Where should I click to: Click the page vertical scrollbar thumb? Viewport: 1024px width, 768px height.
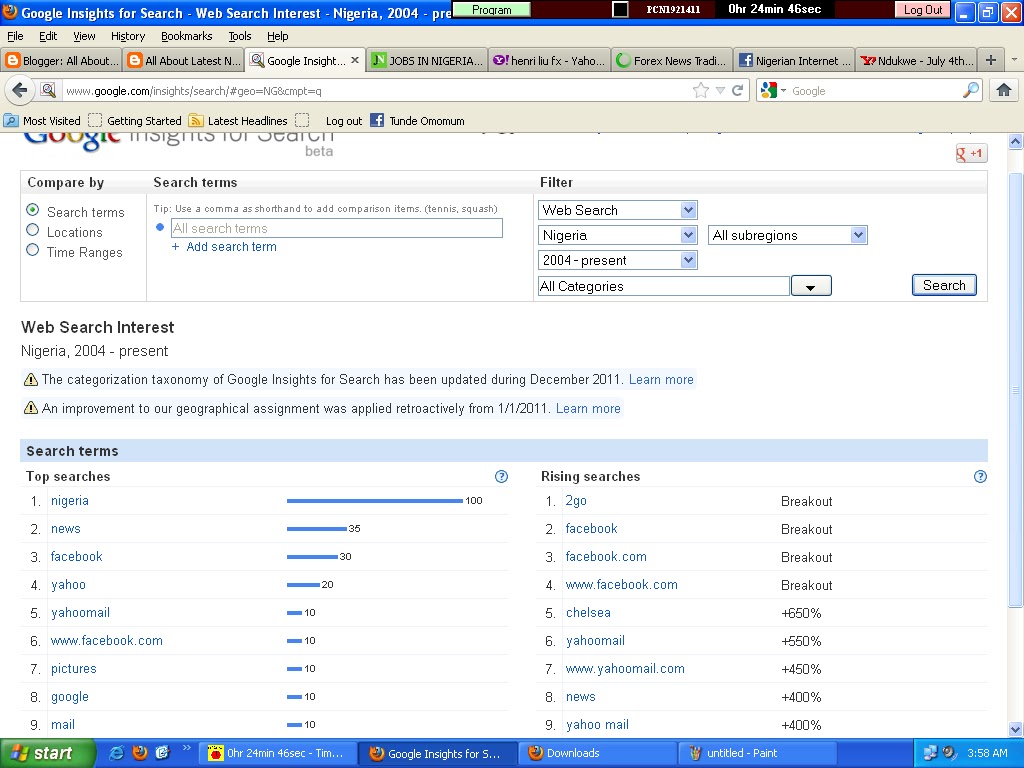click(x=1015, y=392)
